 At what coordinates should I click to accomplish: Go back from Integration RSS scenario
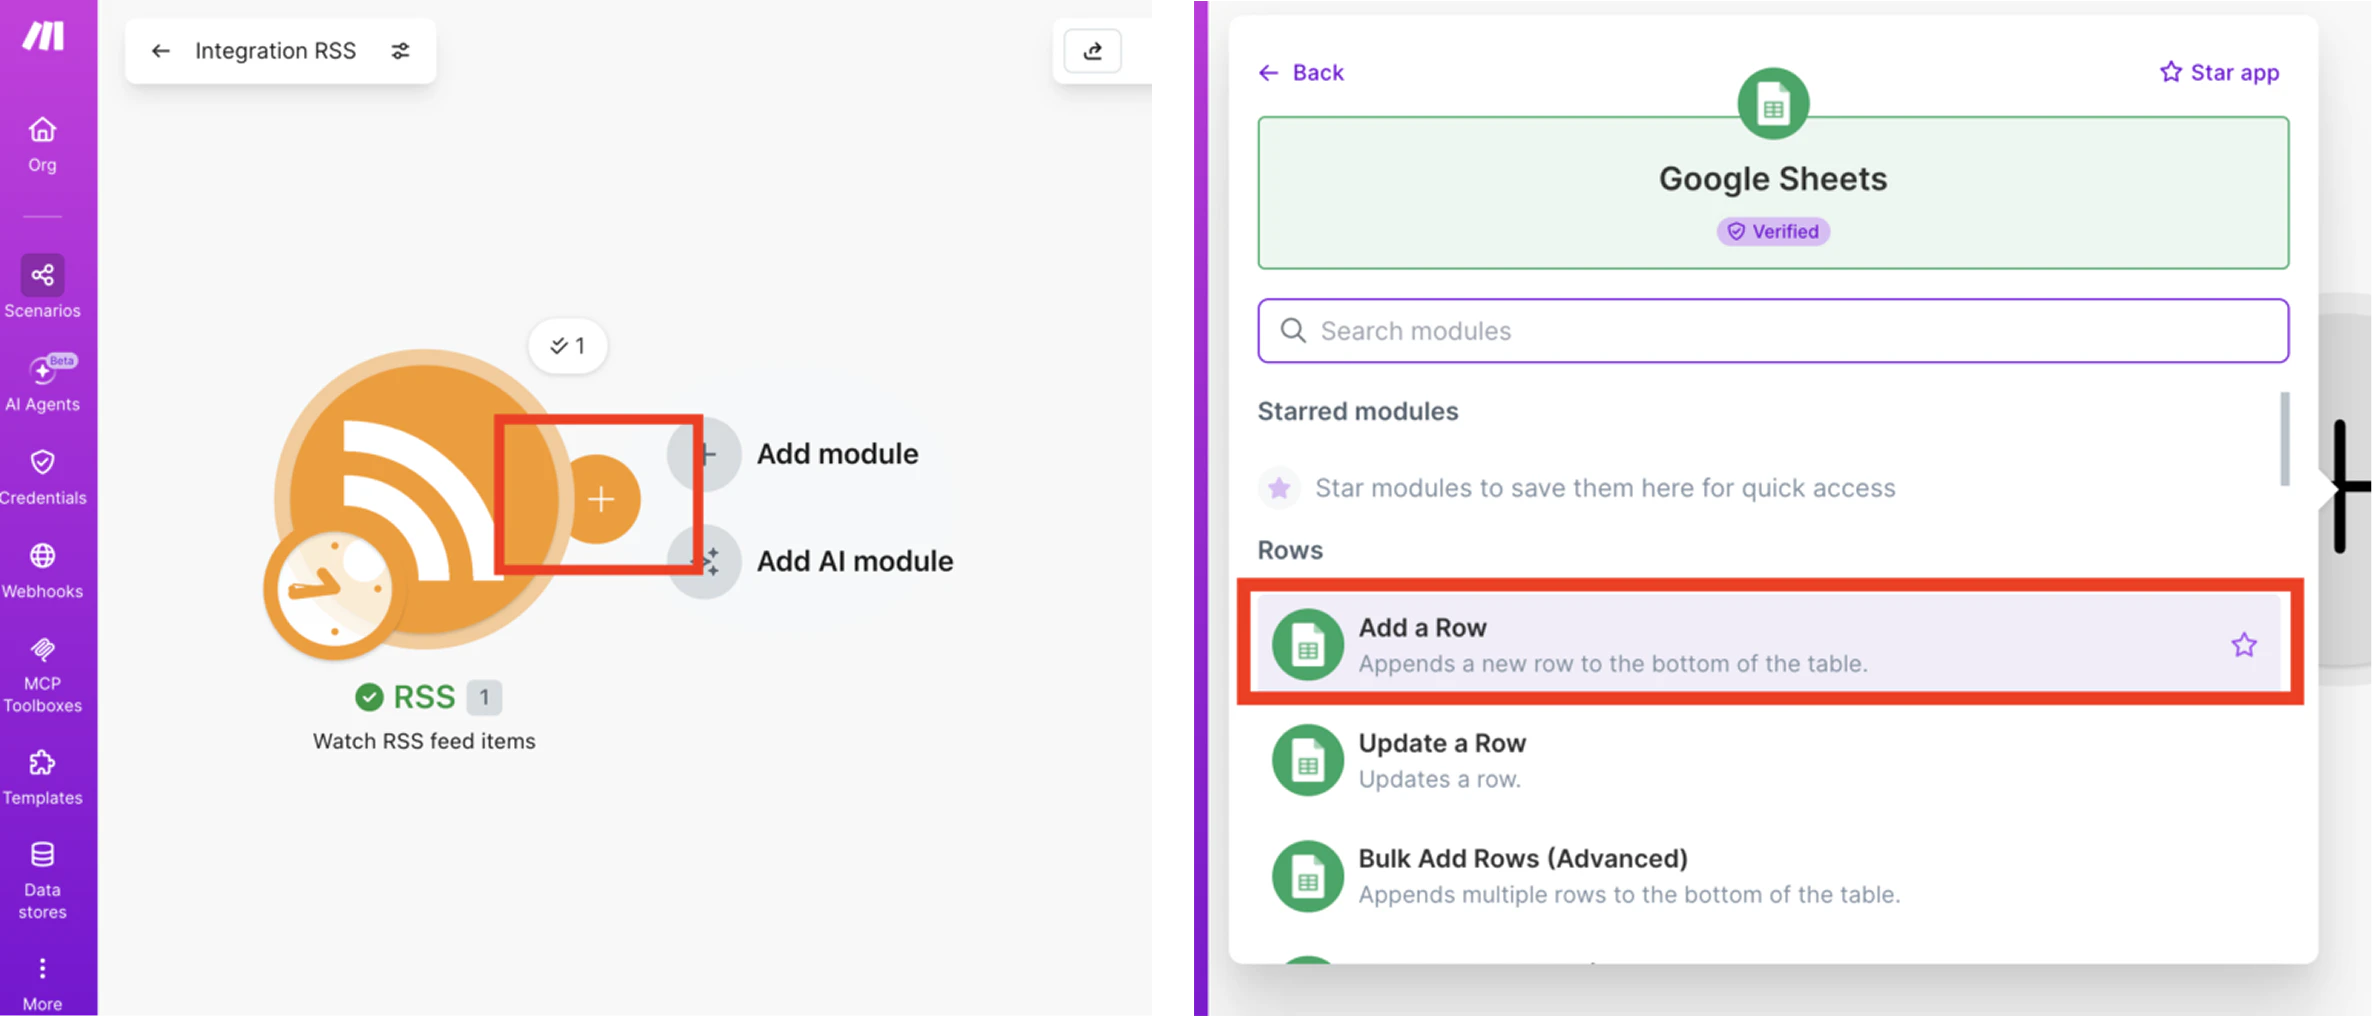(x=160, y=51)
